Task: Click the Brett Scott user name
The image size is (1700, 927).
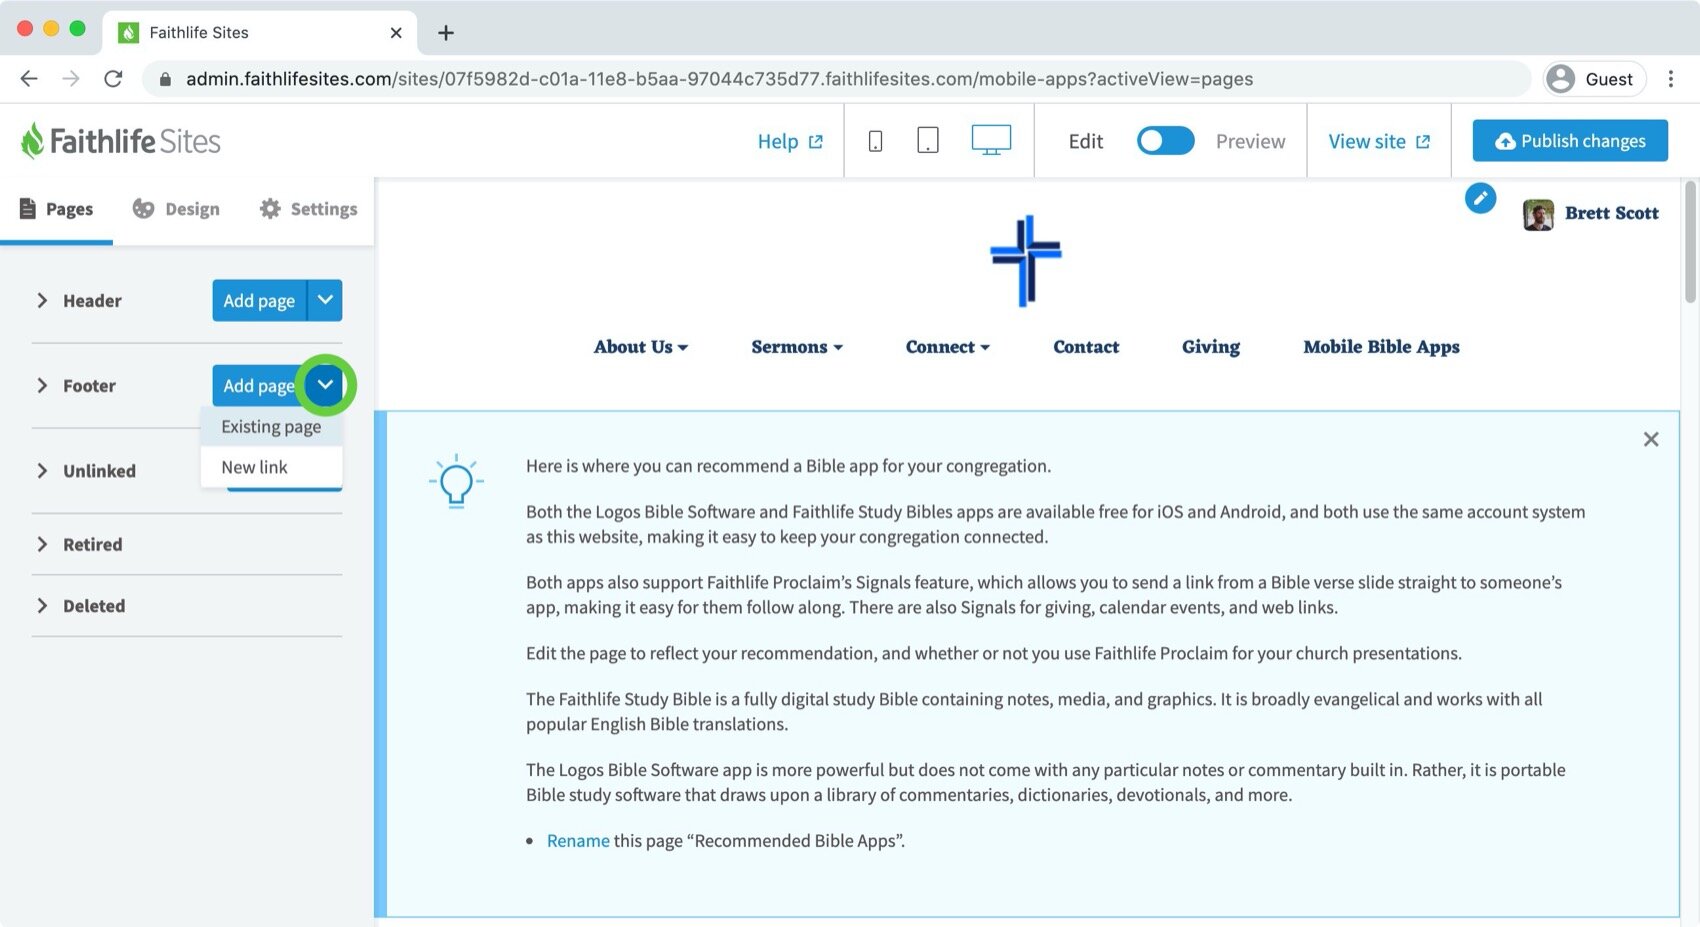Action: pos(1611,213)
